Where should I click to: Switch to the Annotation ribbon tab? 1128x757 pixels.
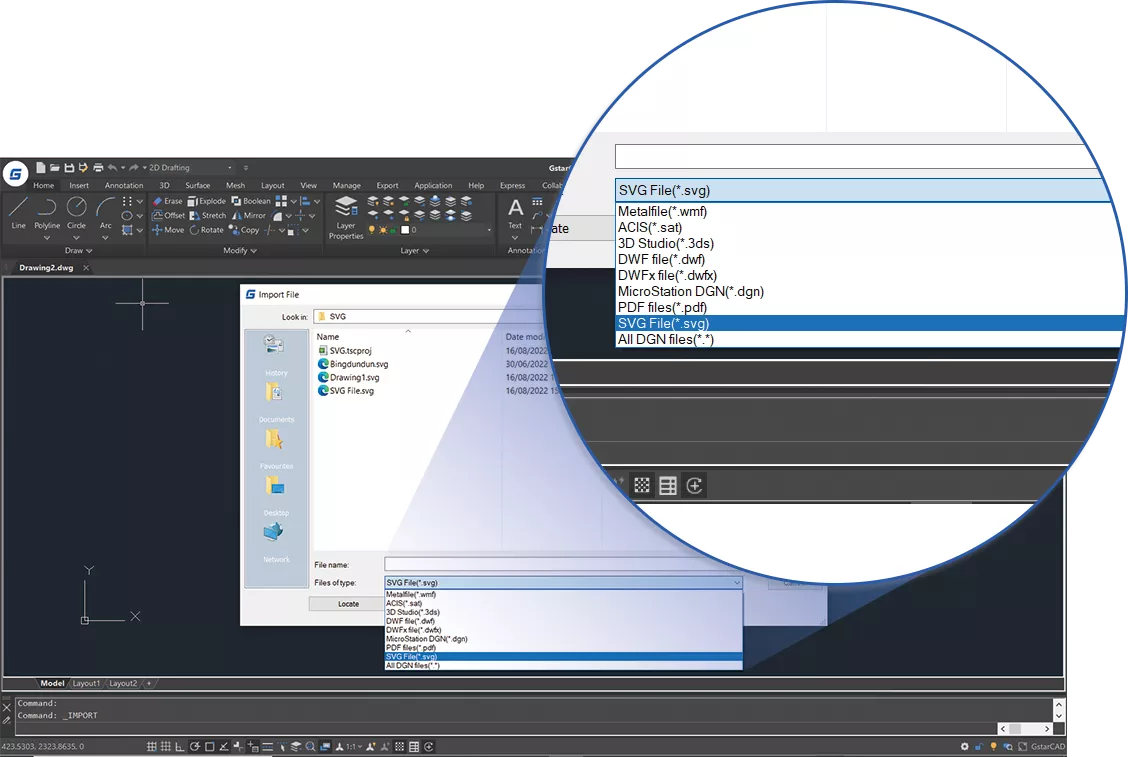click(124, 186)
